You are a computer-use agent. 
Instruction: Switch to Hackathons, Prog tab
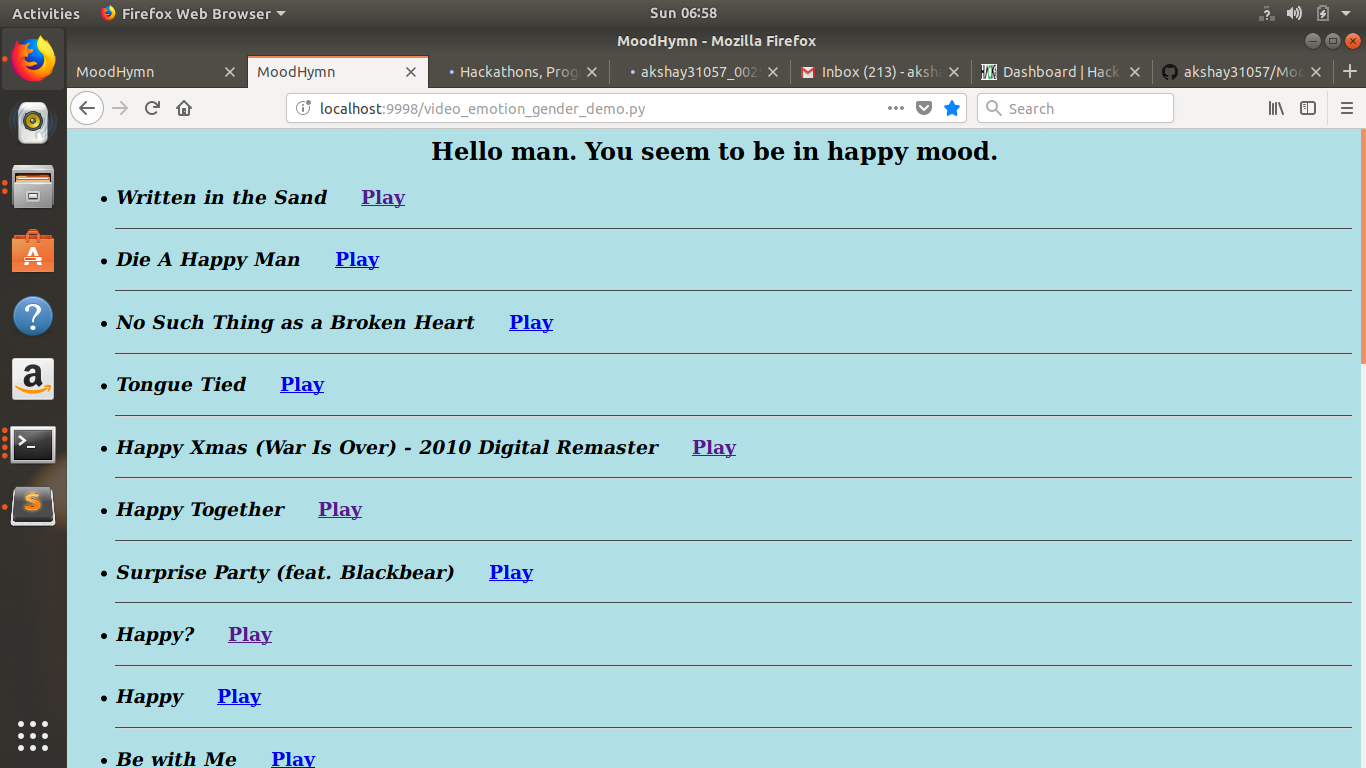(x=518, y=72)
